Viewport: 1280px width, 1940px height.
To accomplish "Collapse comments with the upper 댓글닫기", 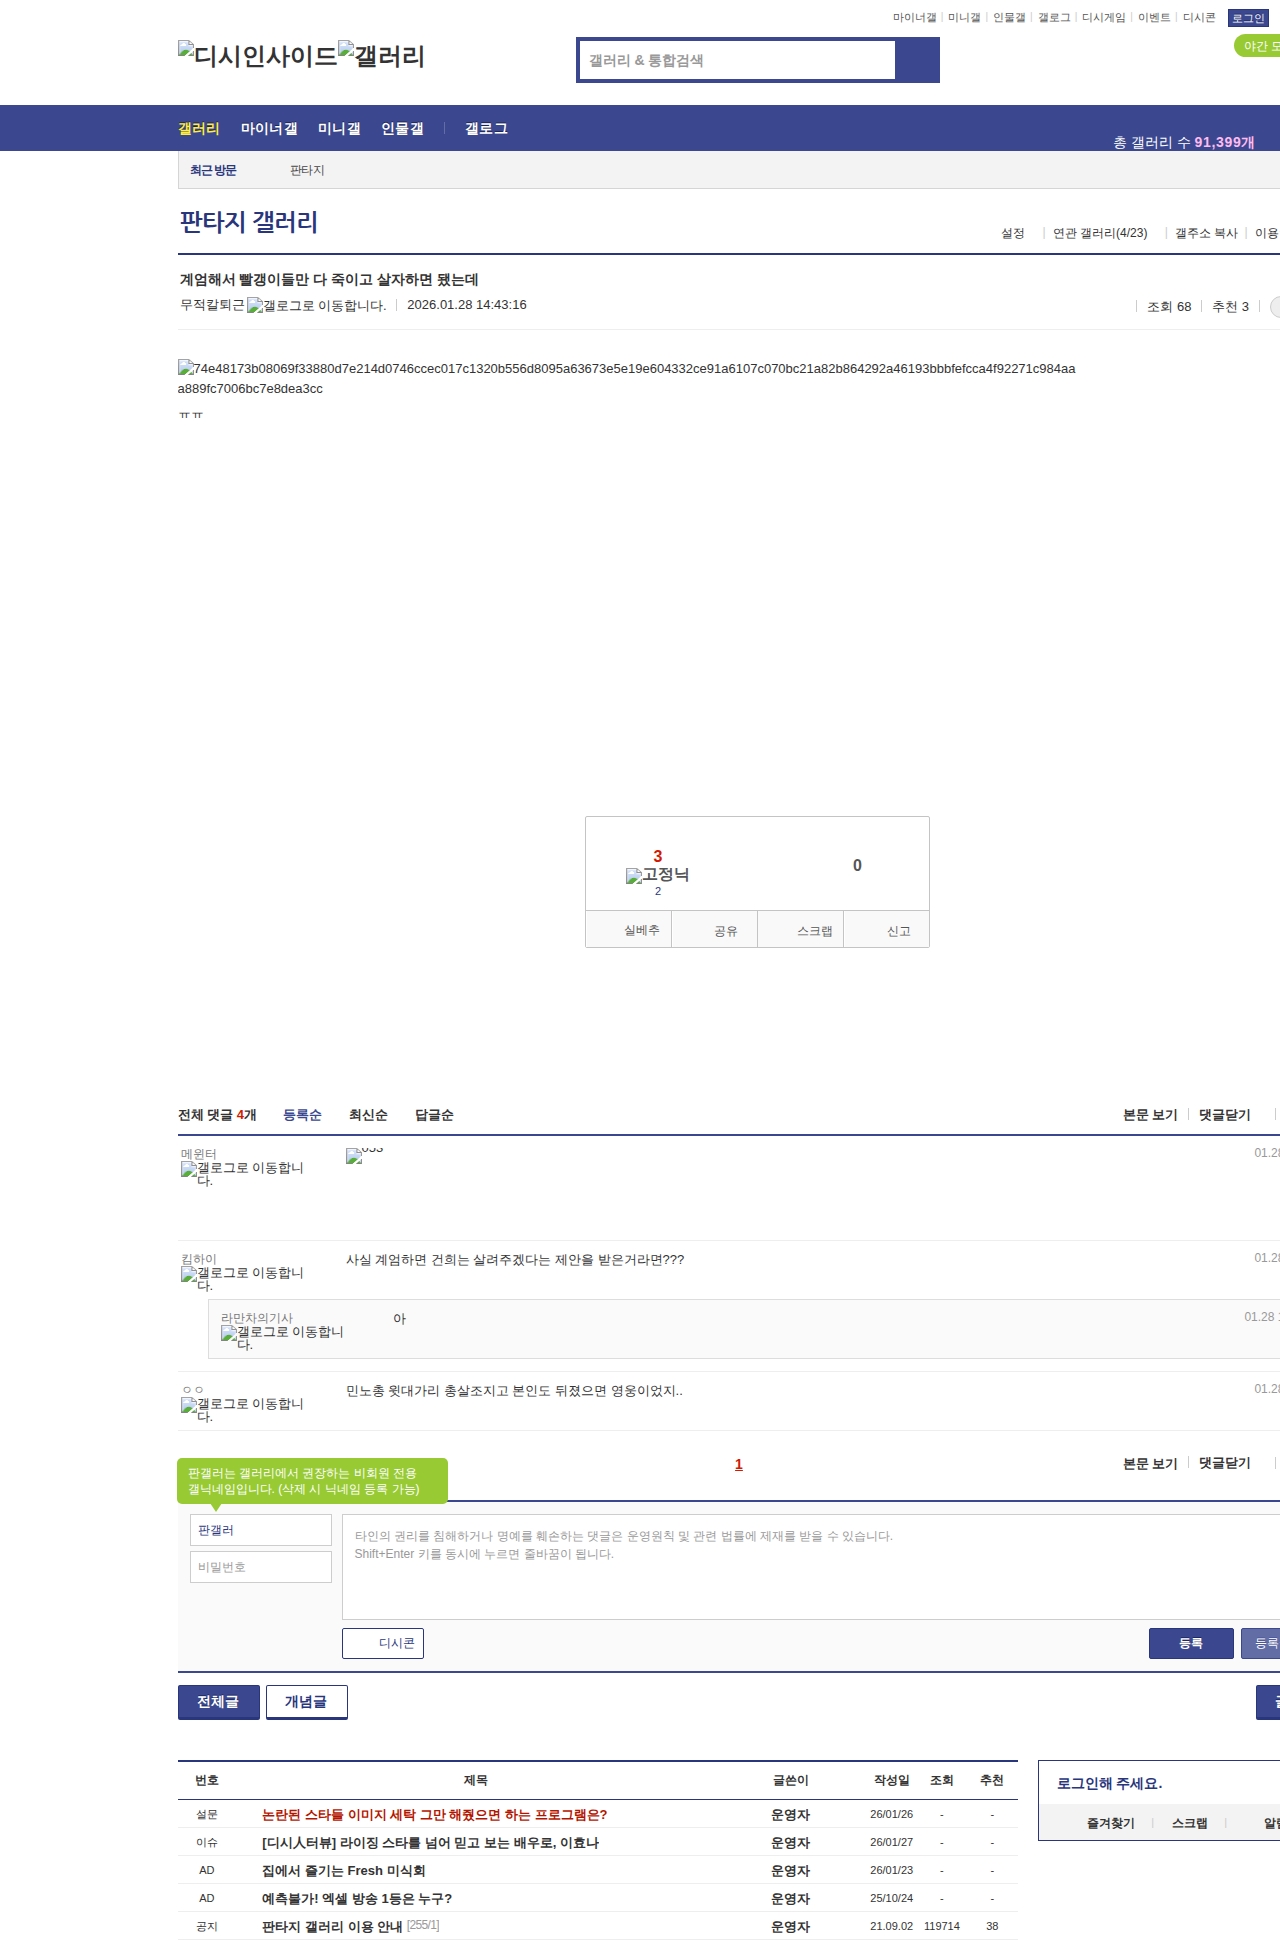I will click(1225, 1115).
